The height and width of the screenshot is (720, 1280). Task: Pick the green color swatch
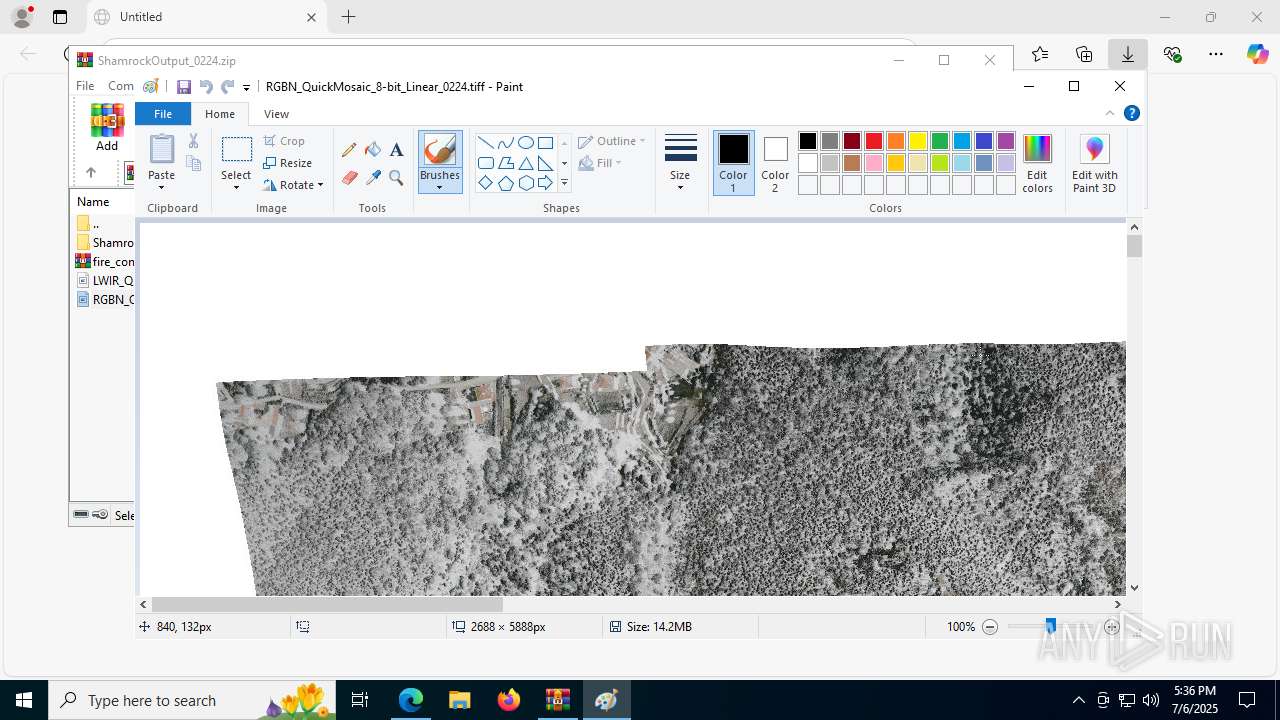click(940, 141)
